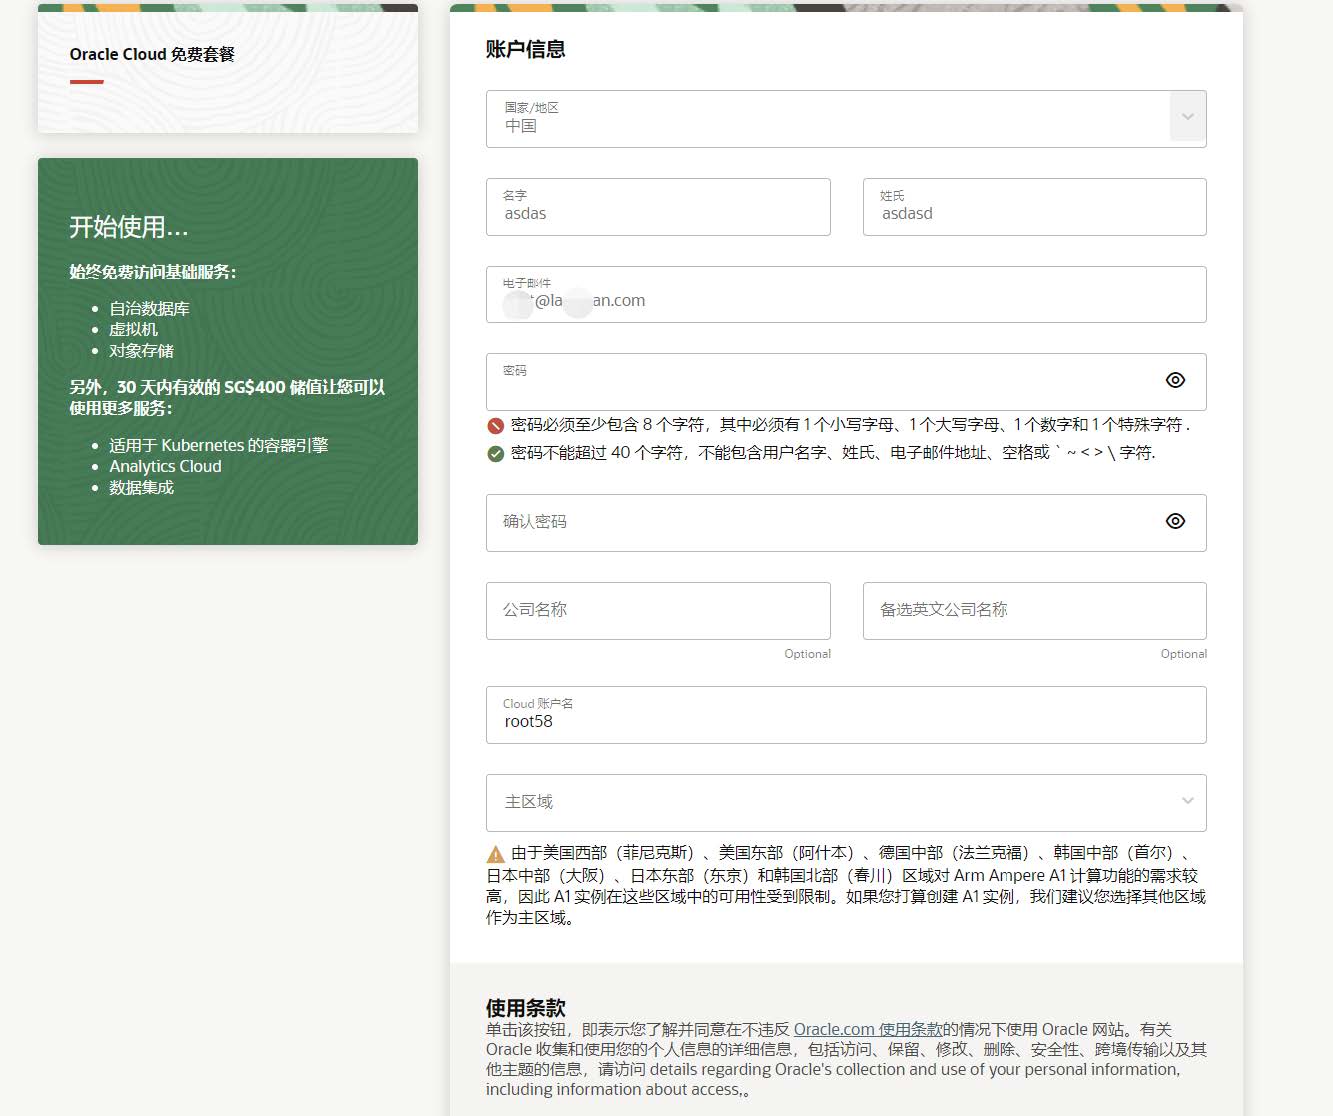1333x1116 pixels.
Task: Show password via eye icon in 密码 field
Action: pyautogui.click(x=1175, y=380)
